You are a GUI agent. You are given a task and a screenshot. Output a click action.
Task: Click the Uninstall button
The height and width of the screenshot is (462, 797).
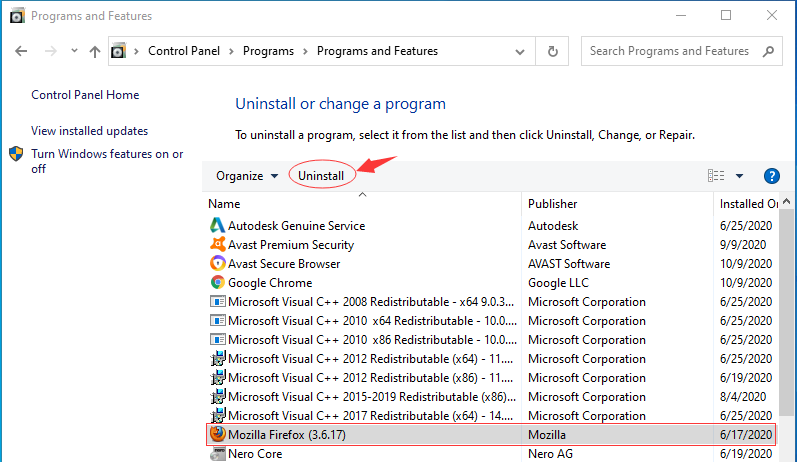(x=321, y=176)
